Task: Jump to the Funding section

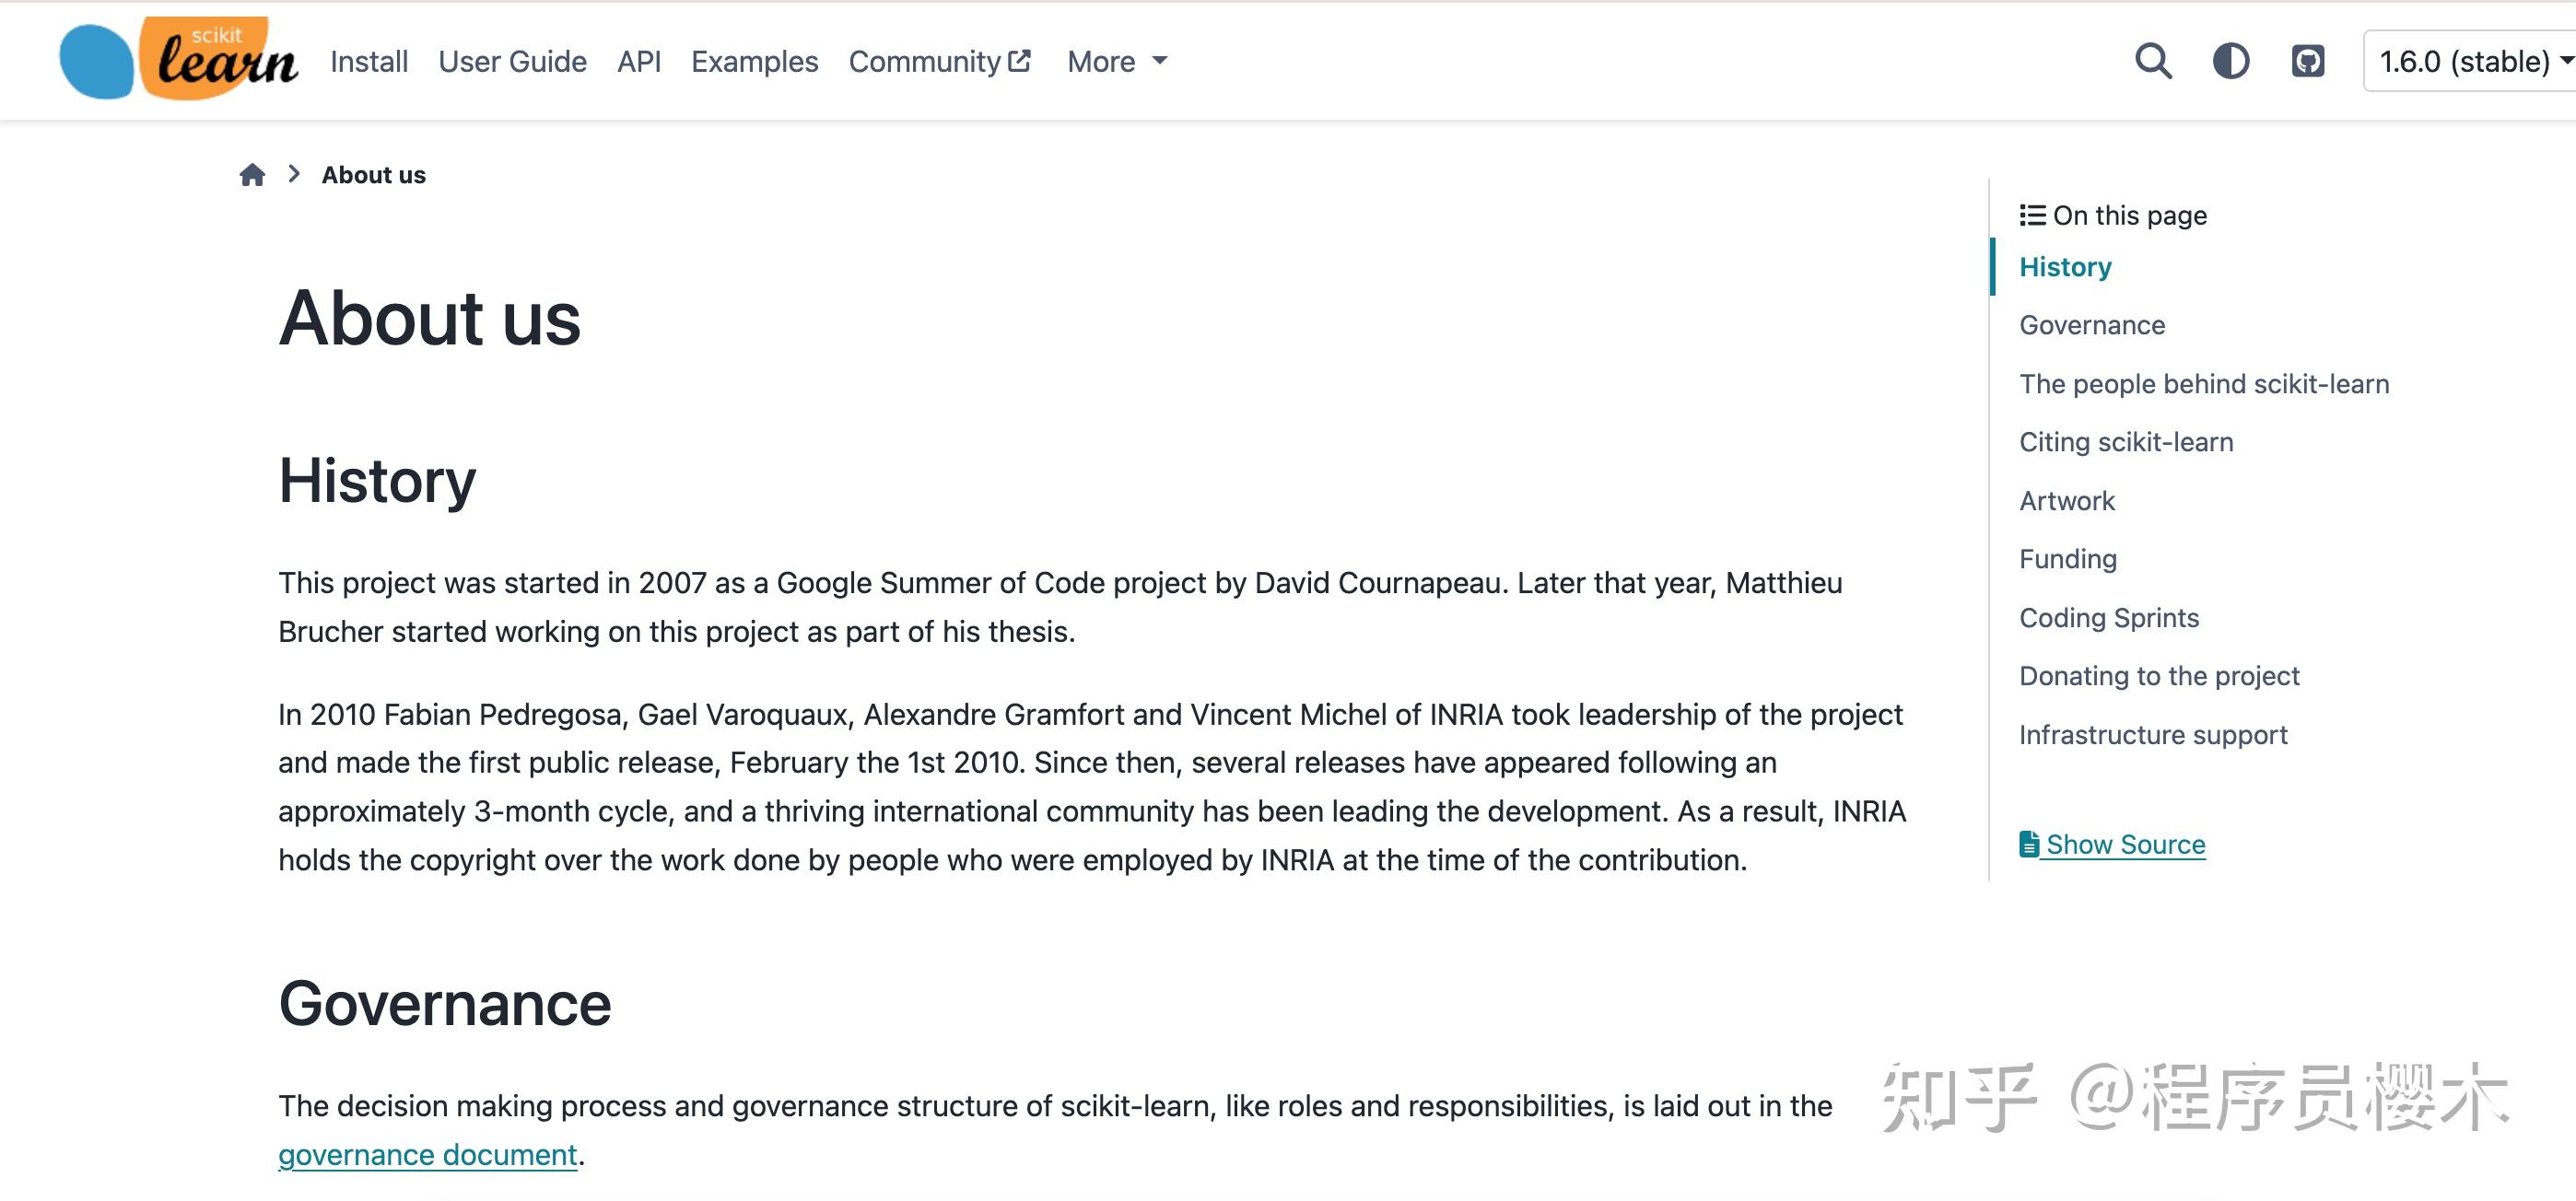Action: [2068, 559]
